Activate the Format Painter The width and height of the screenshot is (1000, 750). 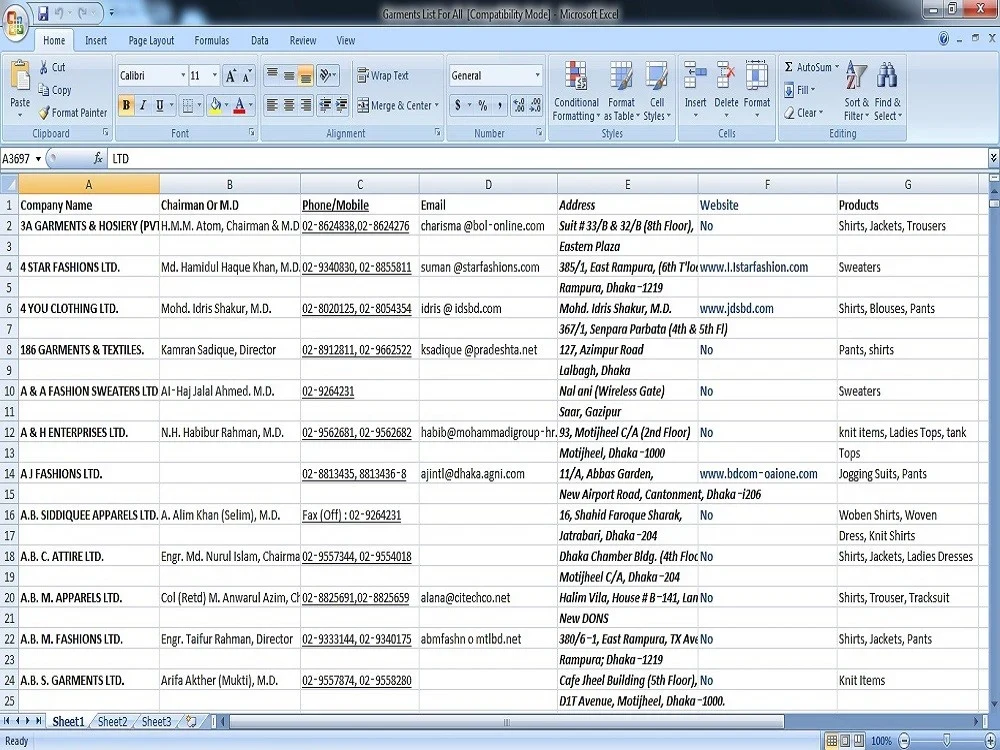(73, 113)
